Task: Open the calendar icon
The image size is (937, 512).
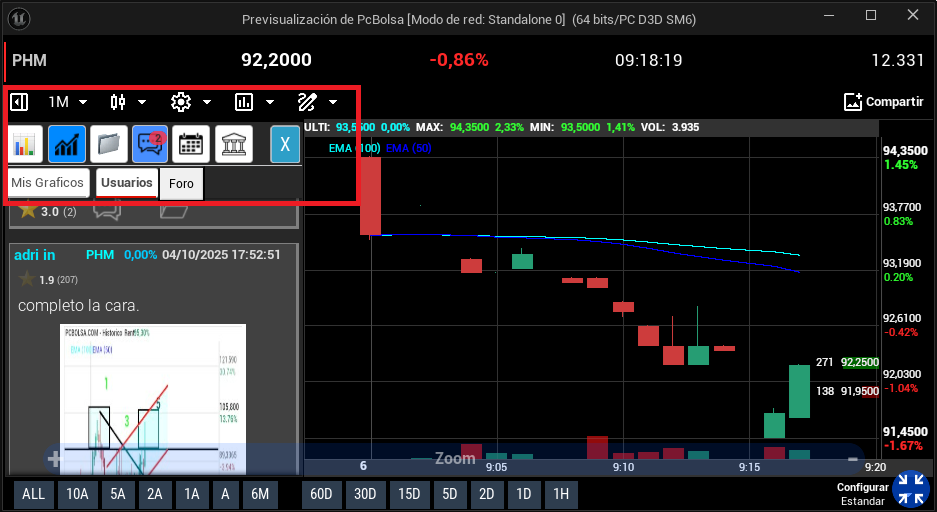Action: pos(190,145)
